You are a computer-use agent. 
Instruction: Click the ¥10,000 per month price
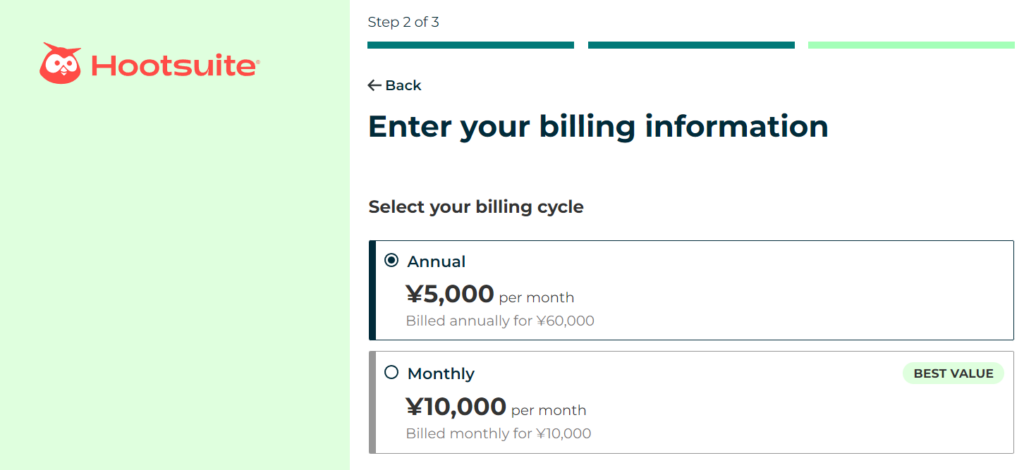click(496, 407)
